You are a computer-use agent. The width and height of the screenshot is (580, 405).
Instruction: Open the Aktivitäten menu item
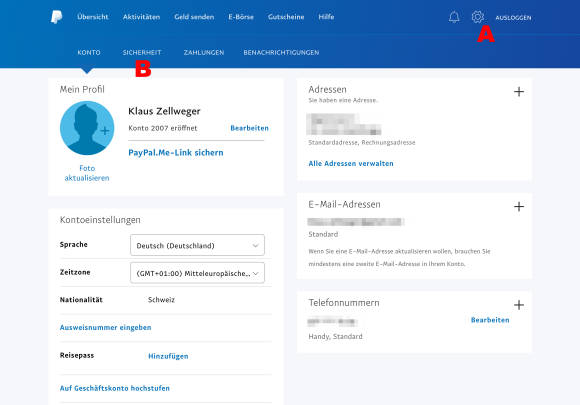(x=141, y=17)
